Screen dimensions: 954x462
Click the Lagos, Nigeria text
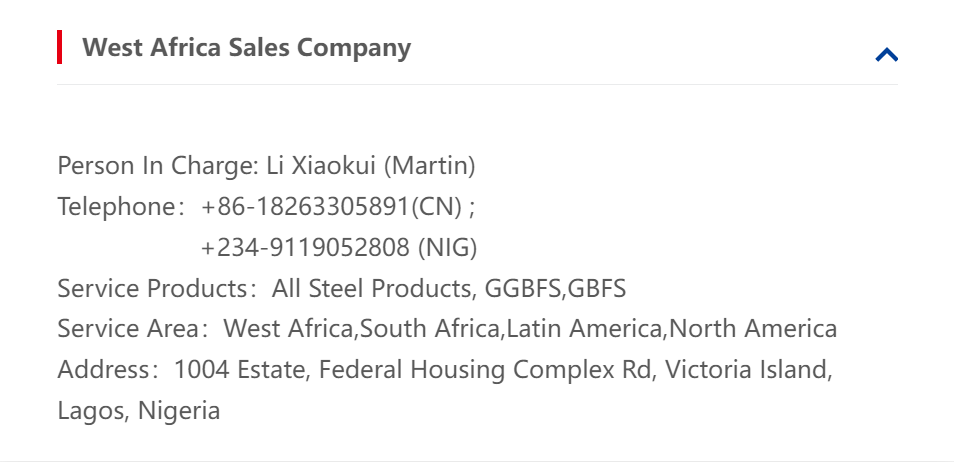coord(139,411)
